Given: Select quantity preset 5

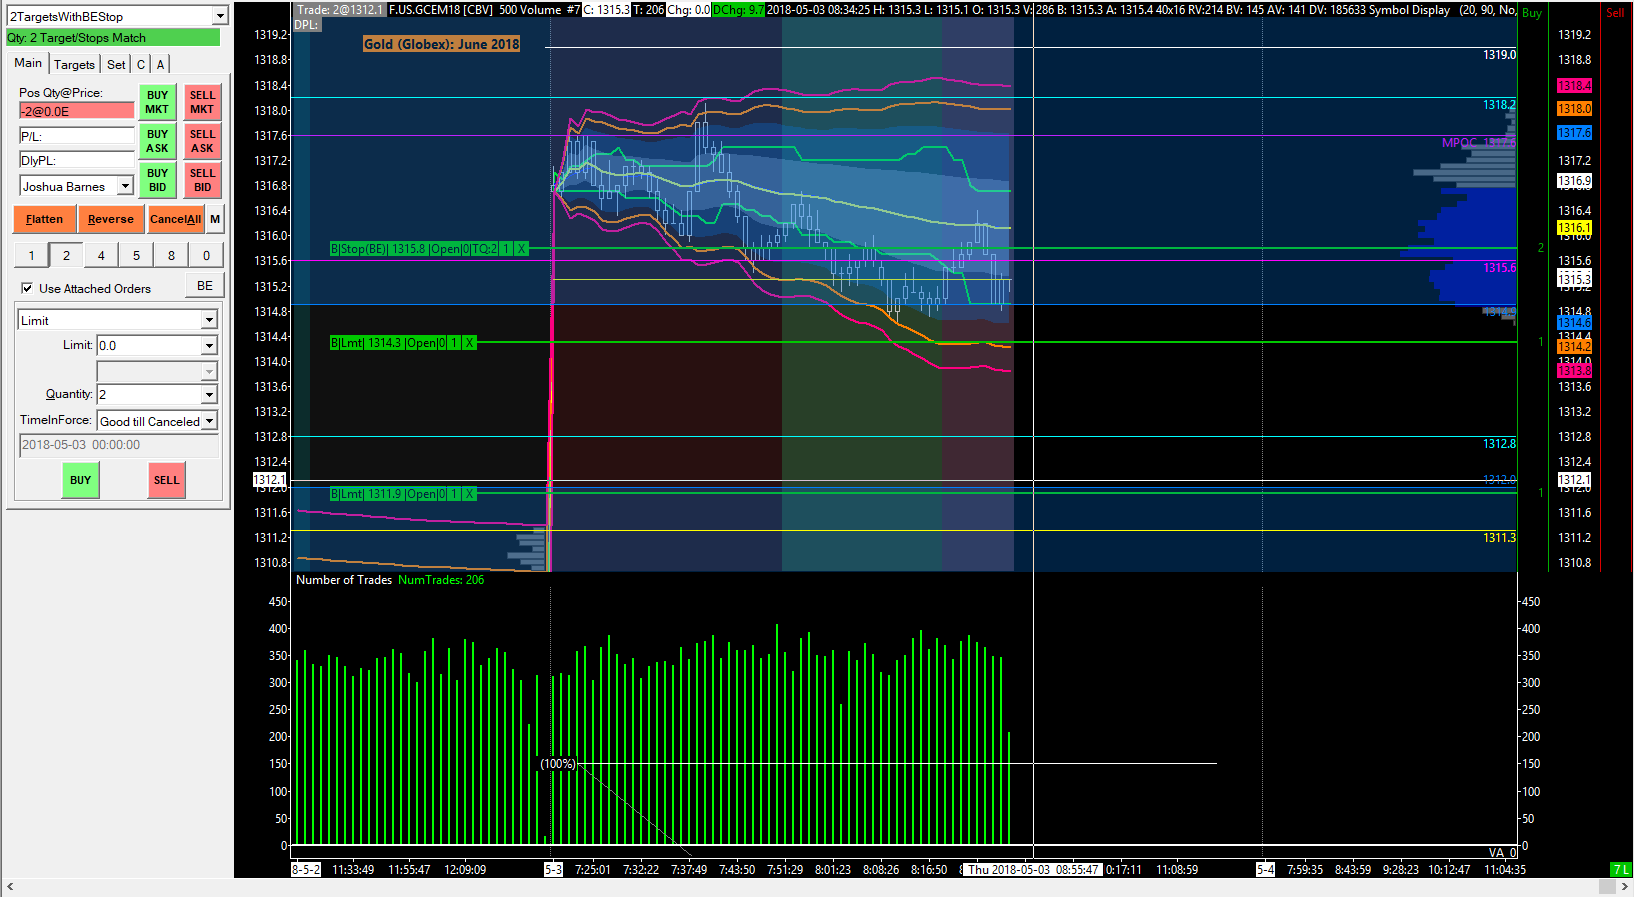Looking at the screenshot, I should click(136, 255).
